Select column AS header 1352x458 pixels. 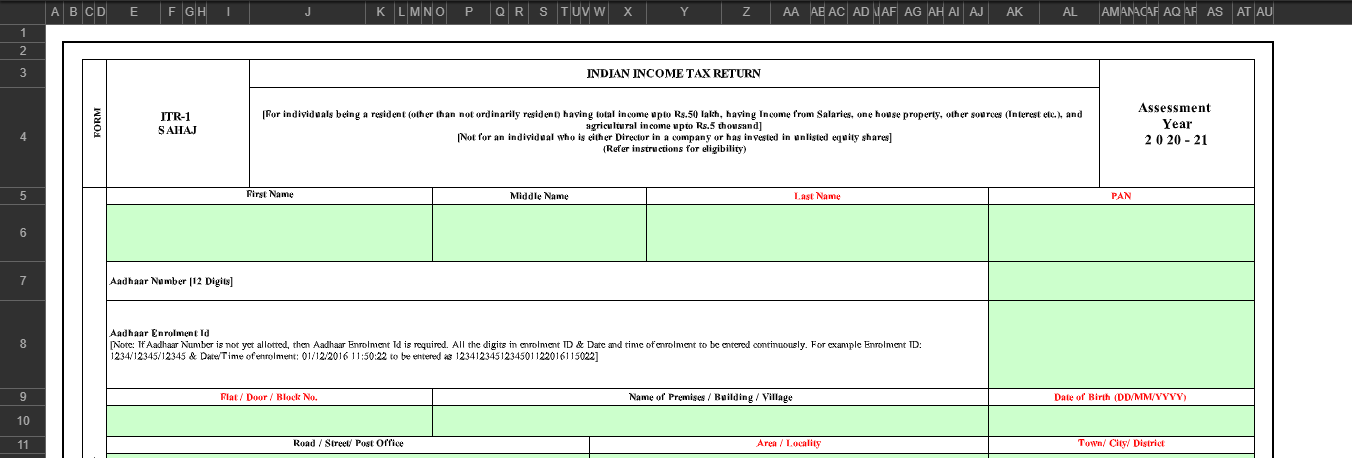[x=1215, y=12]
